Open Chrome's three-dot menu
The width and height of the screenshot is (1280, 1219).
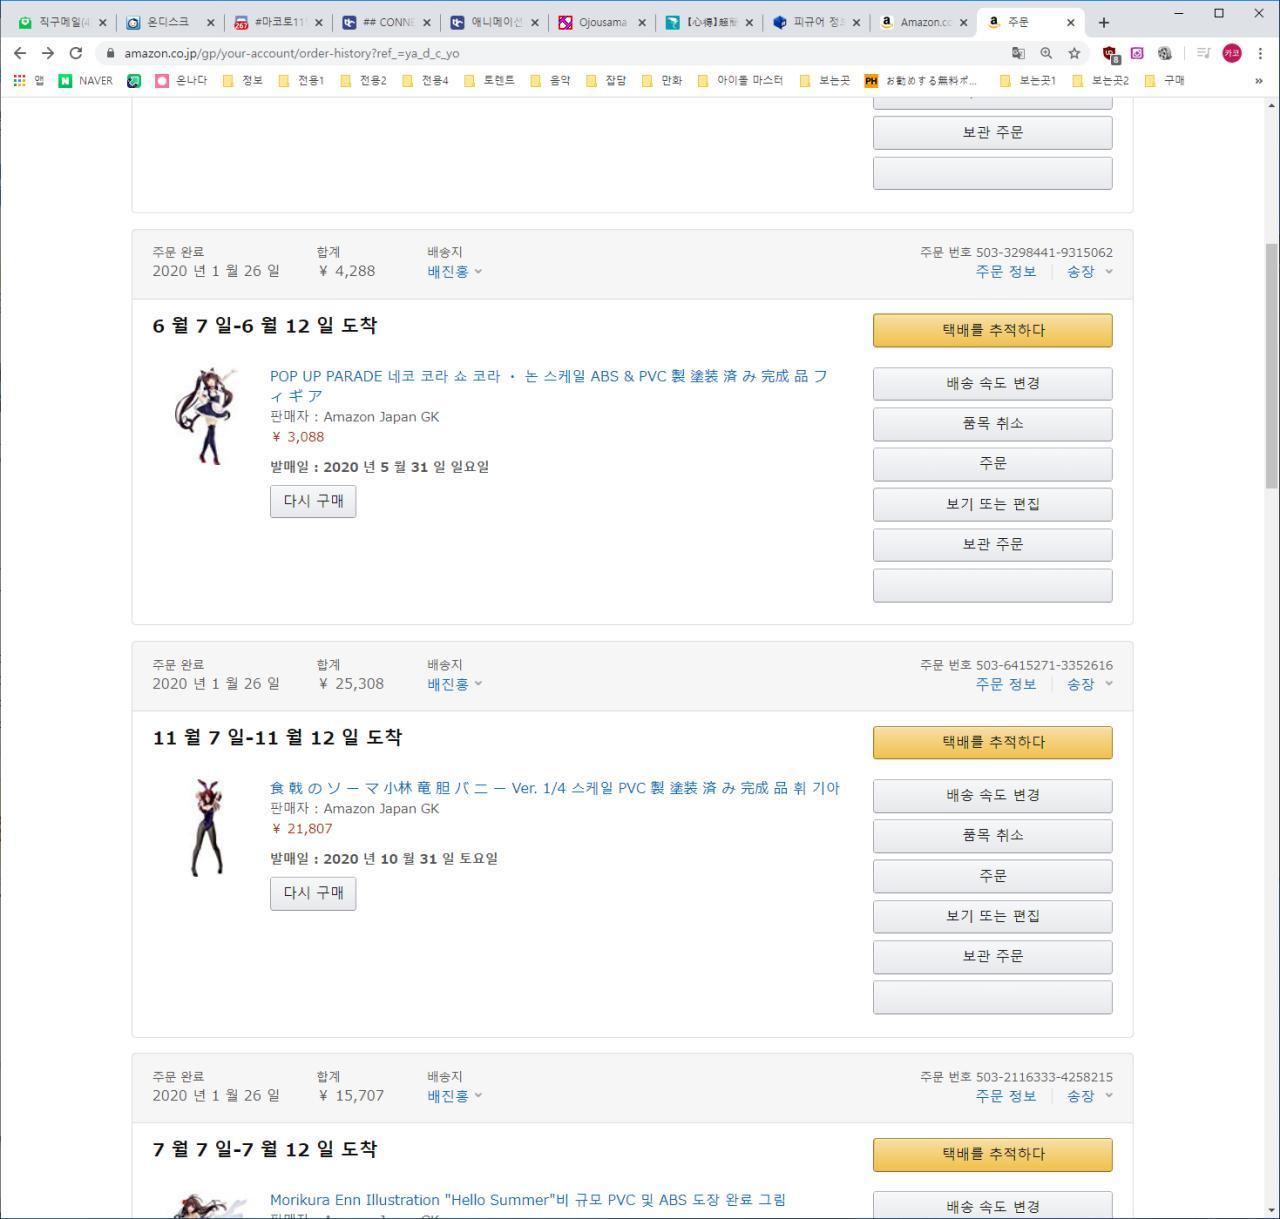[1259, 53]
